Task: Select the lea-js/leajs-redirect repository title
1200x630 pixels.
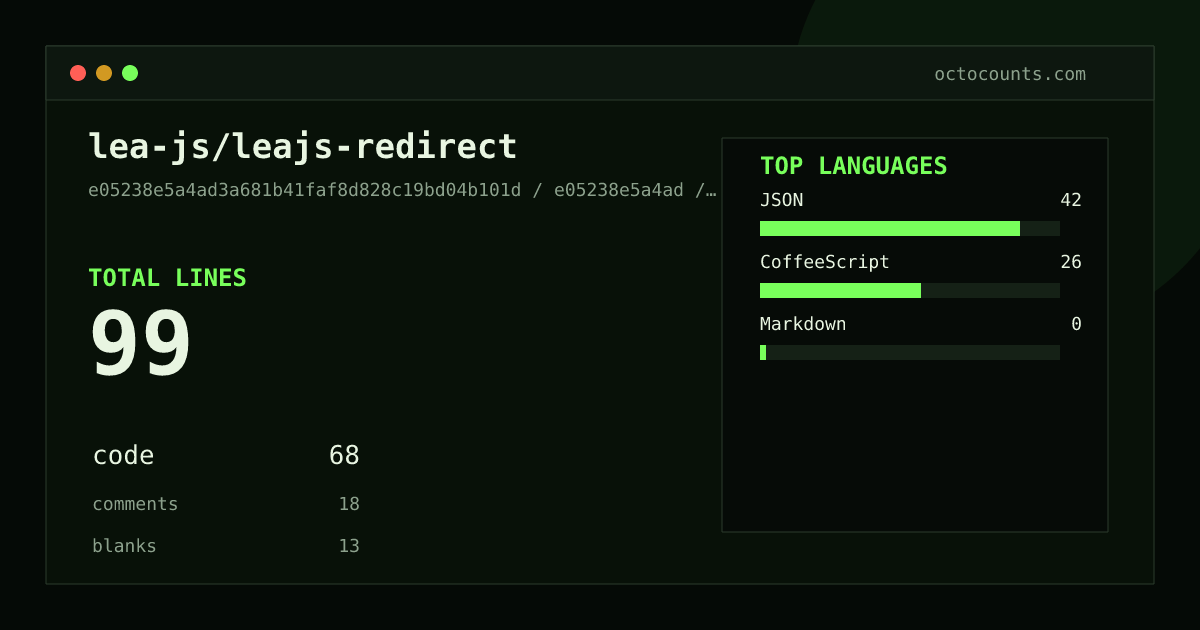Action: 303,147
